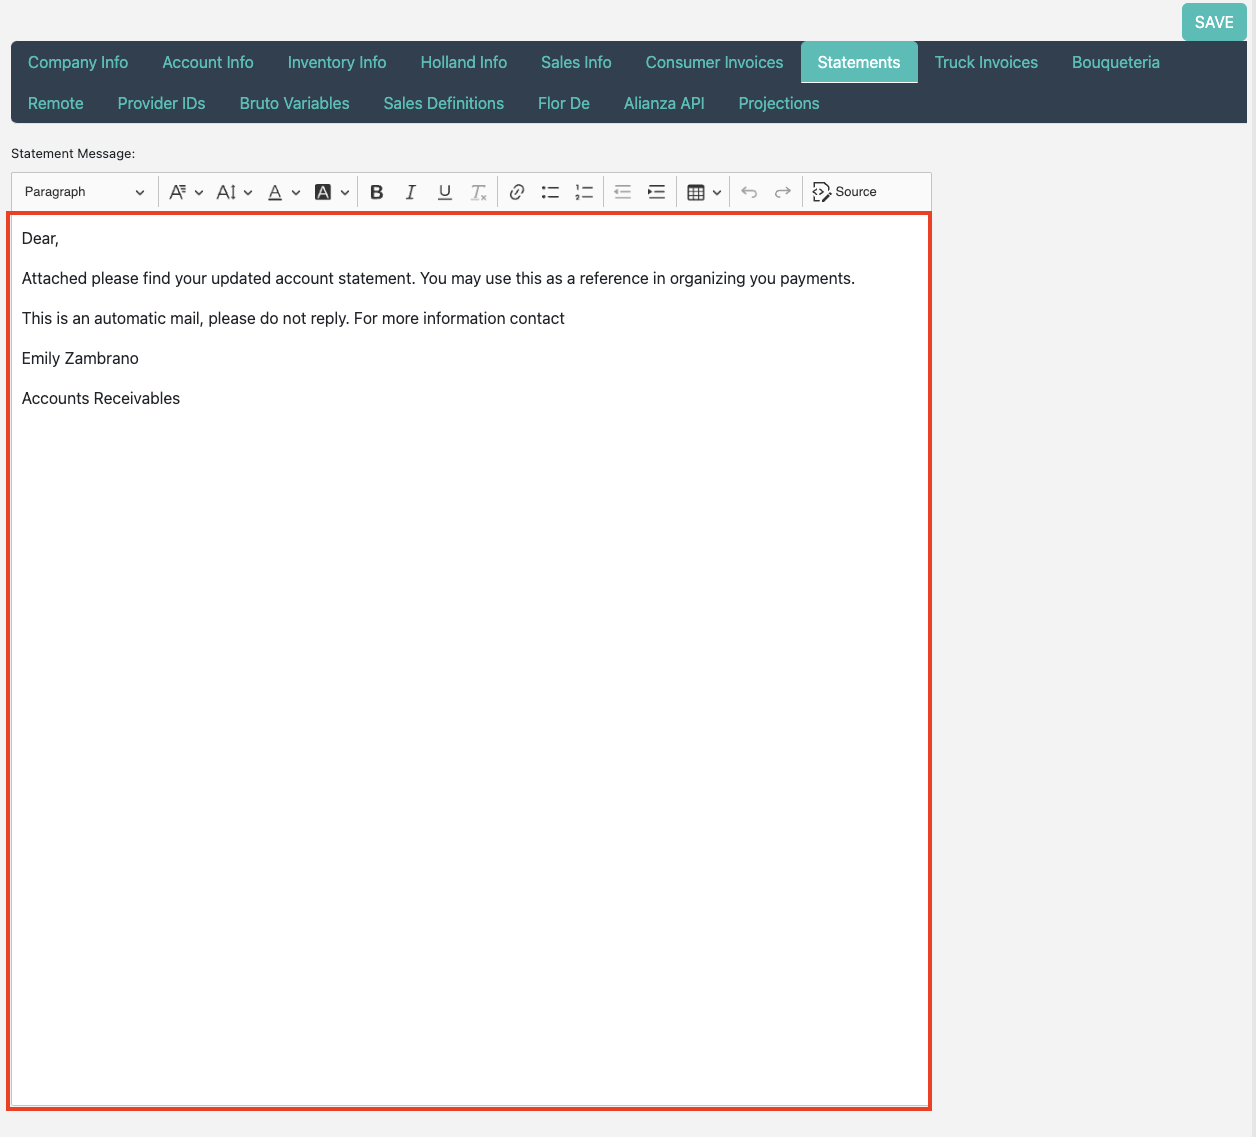This screenshot has width=1256, height=1137.
Task: Decrease indent of the paragraph
Action: (622, 192)
